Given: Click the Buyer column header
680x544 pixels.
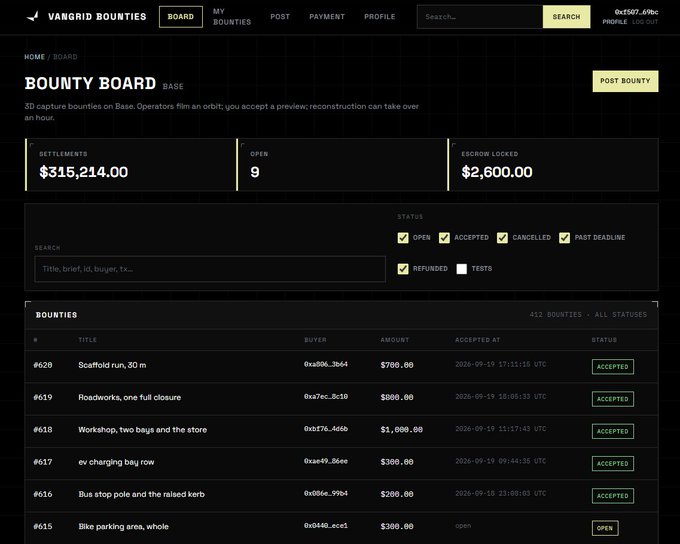Looking at the screenshot, I should click(x=315, y=340).
